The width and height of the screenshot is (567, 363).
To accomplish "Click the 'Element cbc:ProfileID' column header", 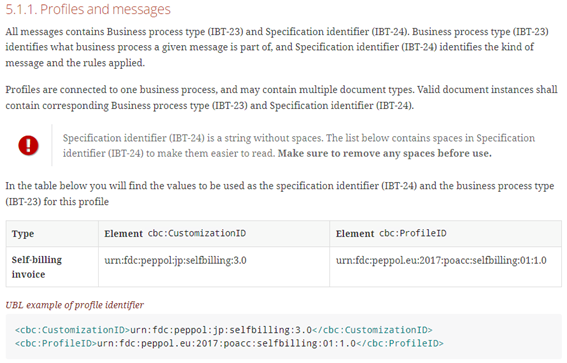I will point(391,234).
